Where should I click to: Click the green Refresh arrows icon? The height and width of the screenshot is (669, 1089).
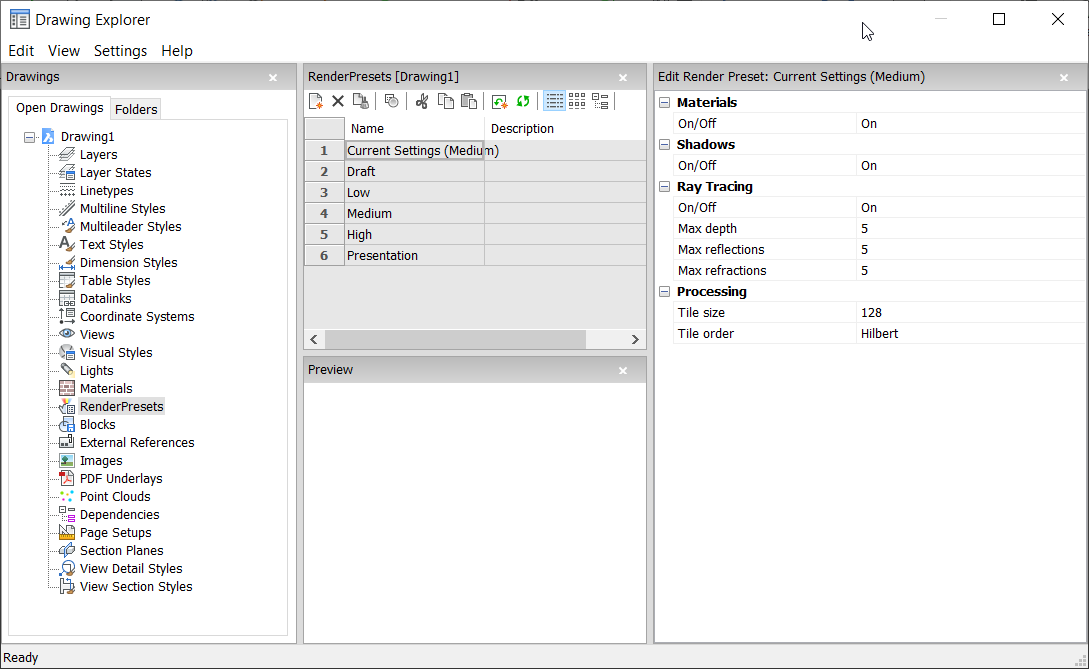point(523,101)
